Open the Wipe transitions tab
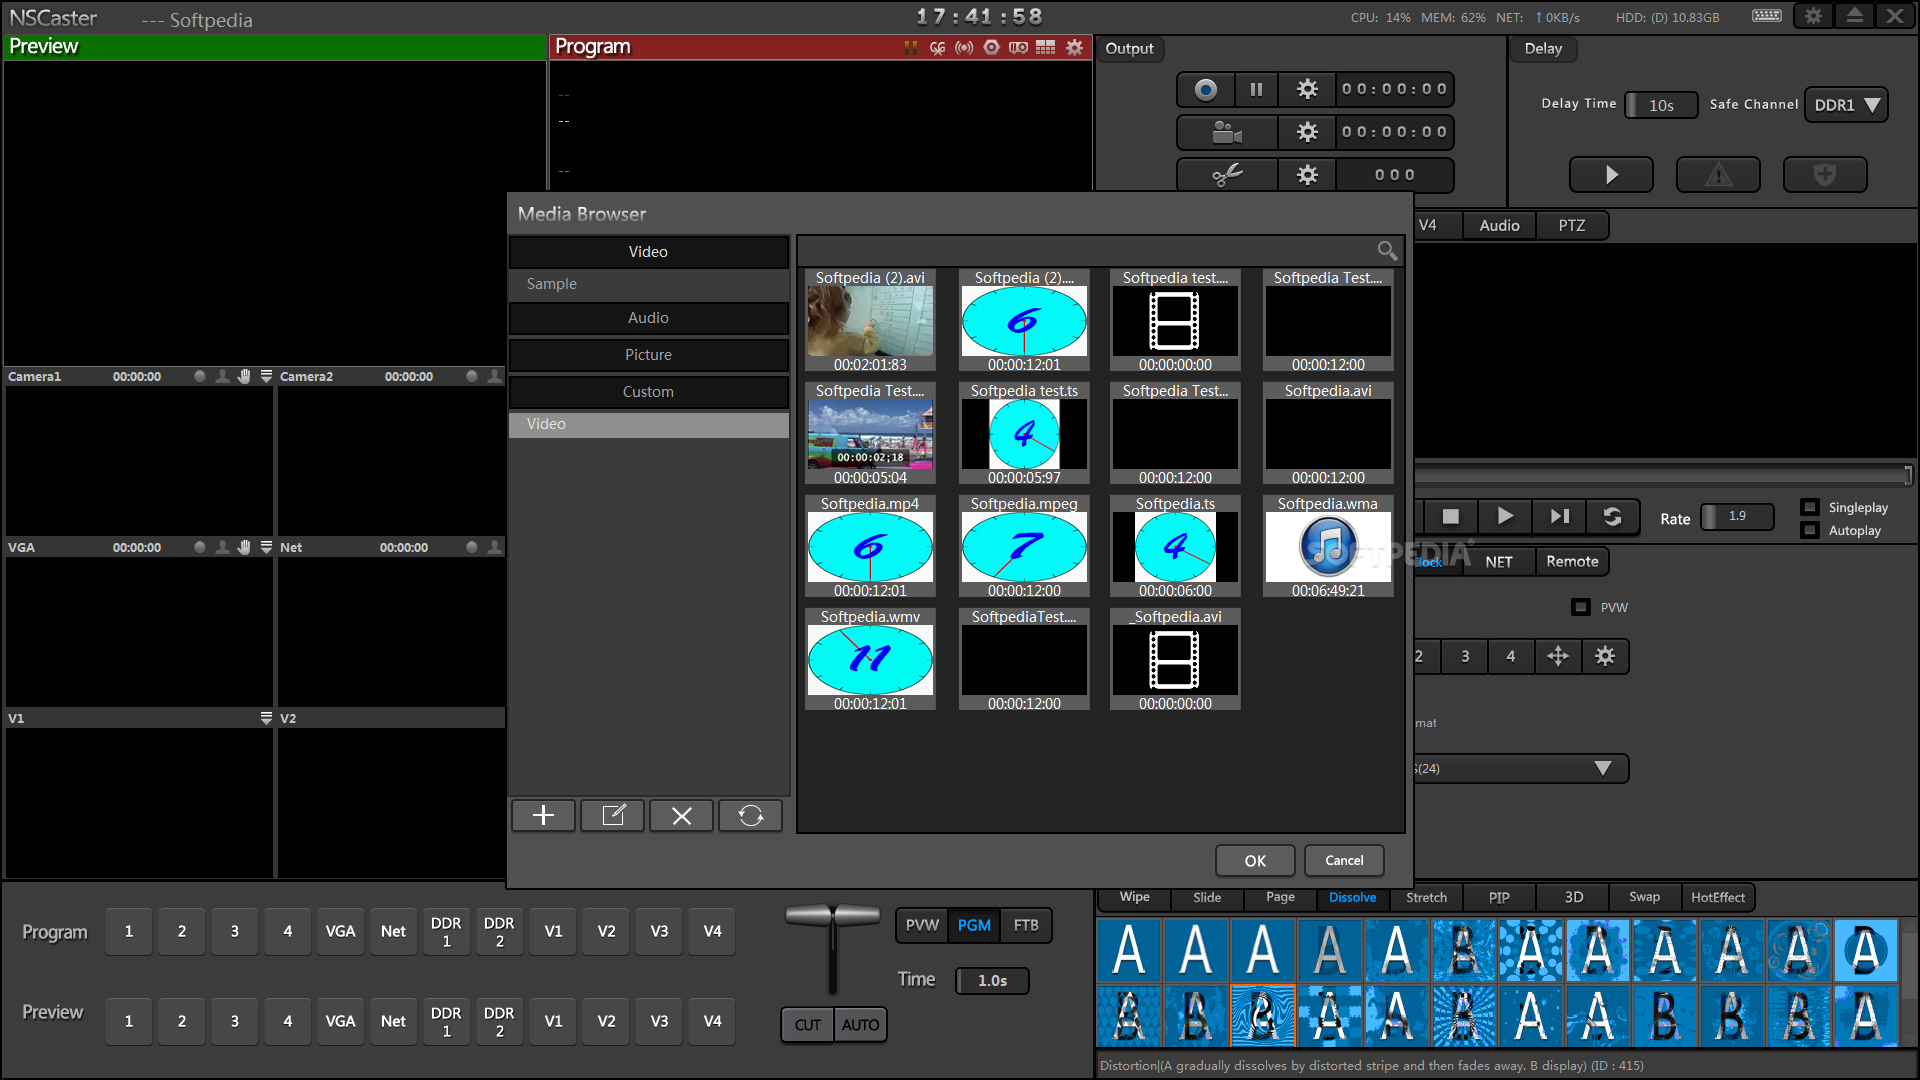1920x1080 pixels. click(x=1134, y=897)
